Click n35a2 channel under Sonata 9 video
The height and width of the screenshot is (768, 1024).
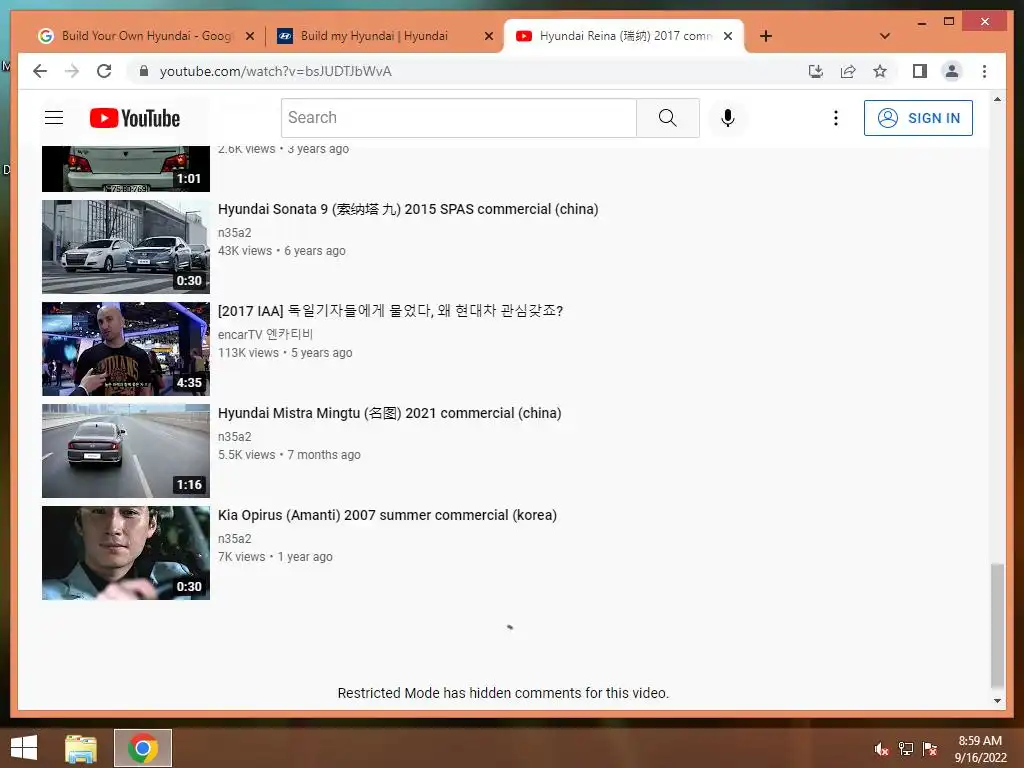[x=234, y=232]
